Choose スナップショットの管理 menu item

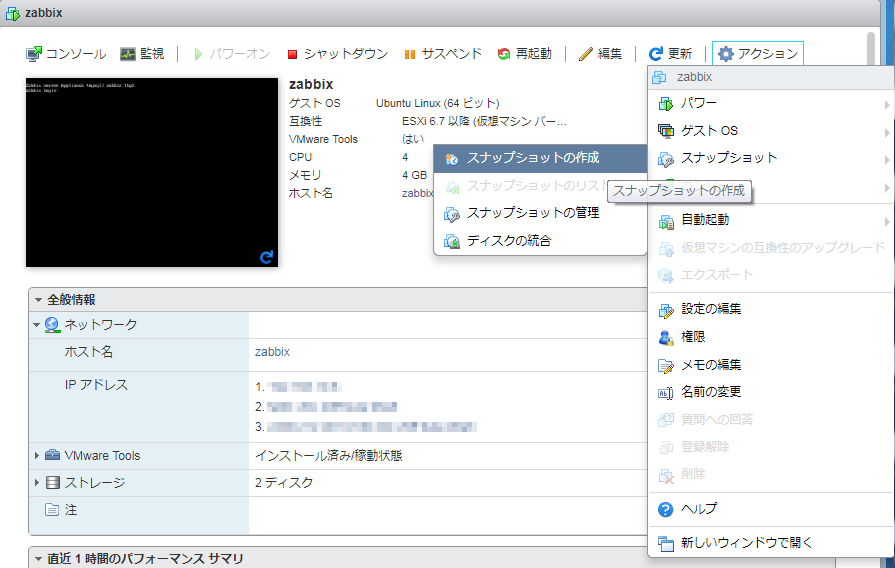[532, 213]
